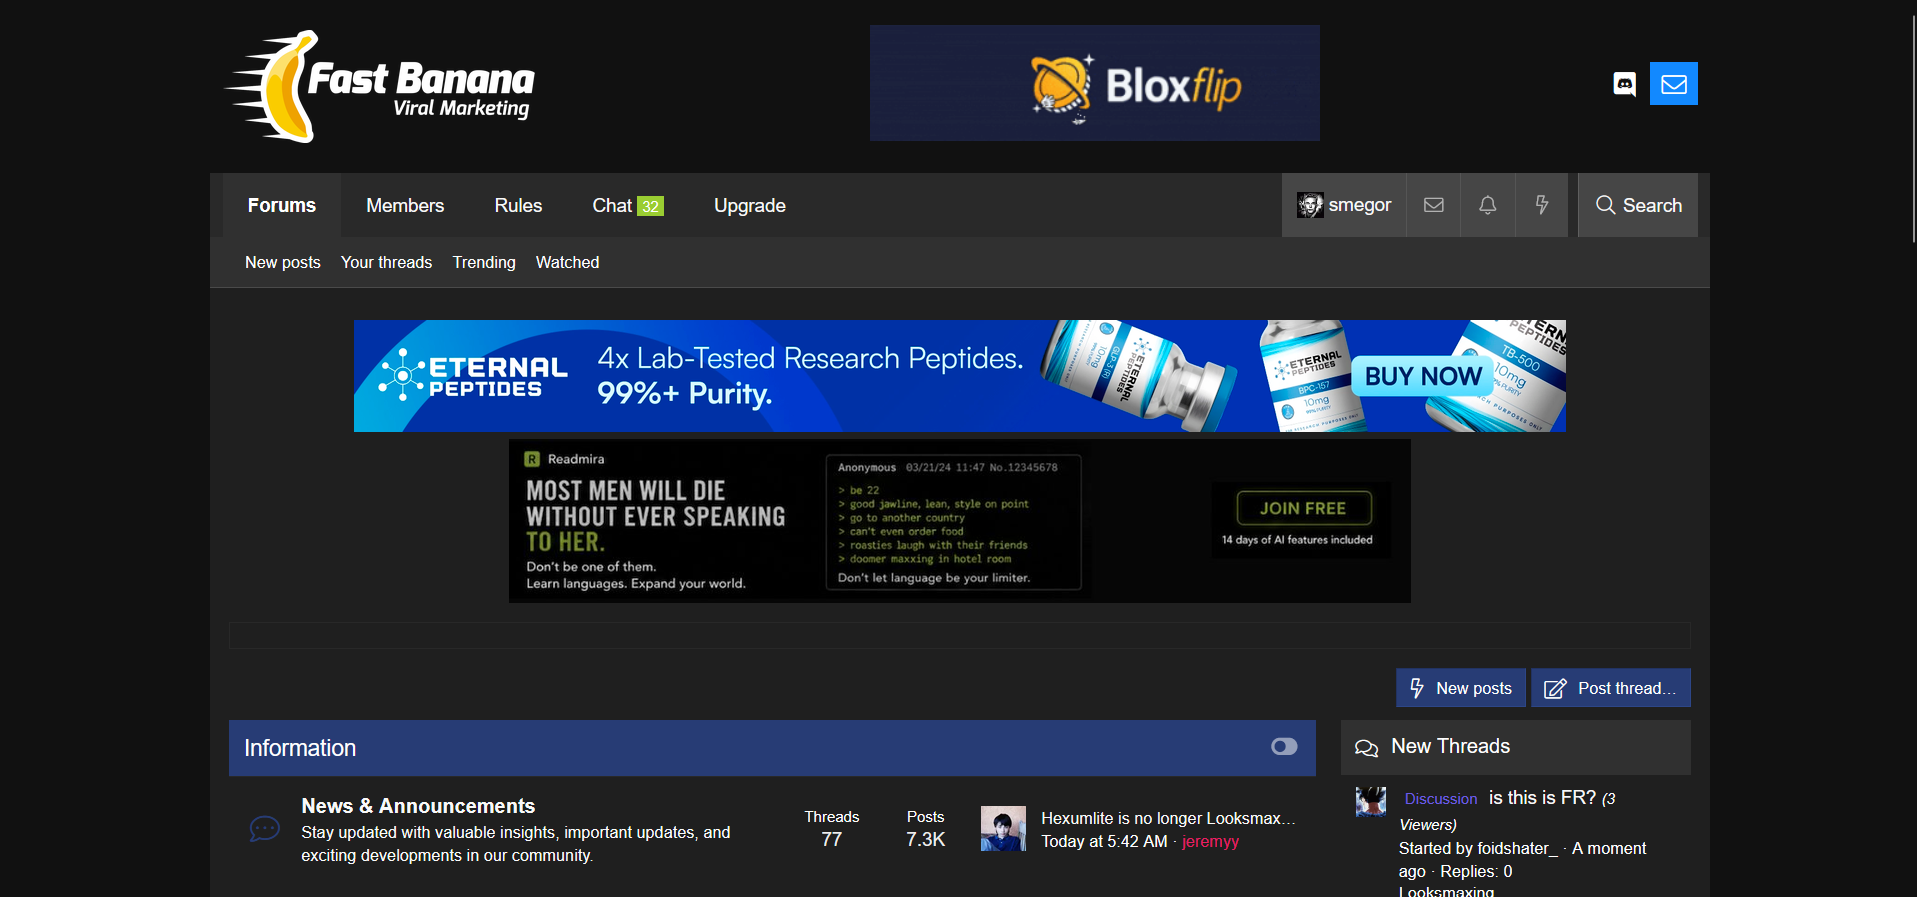Open the Discord icon link in header
This screenshot has height=897, width=1917.
point(1625,84)
